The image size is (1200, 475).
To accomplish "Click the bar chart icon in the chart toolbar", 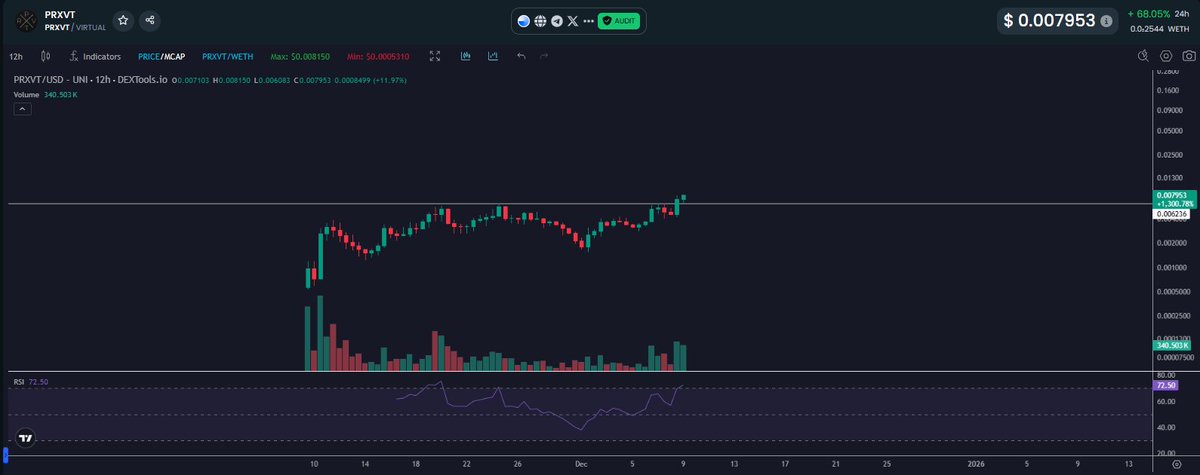I will [466, 57].
